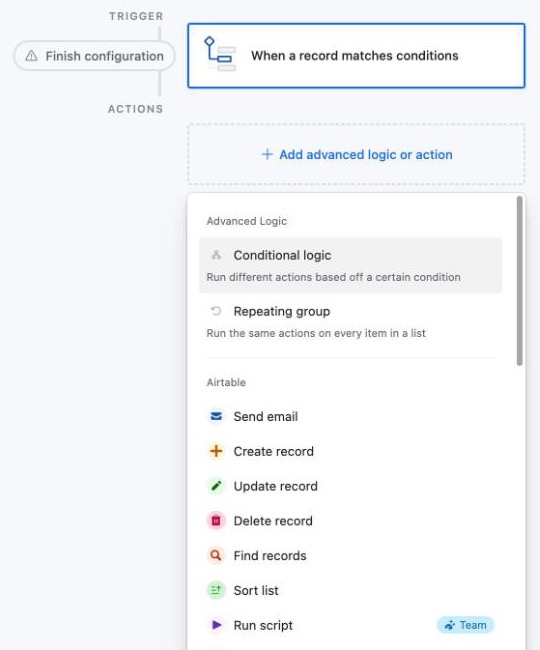Viewport: 540px width, 650px height.
Task: Click the ACTIONS label
Action: coord(136,109)
